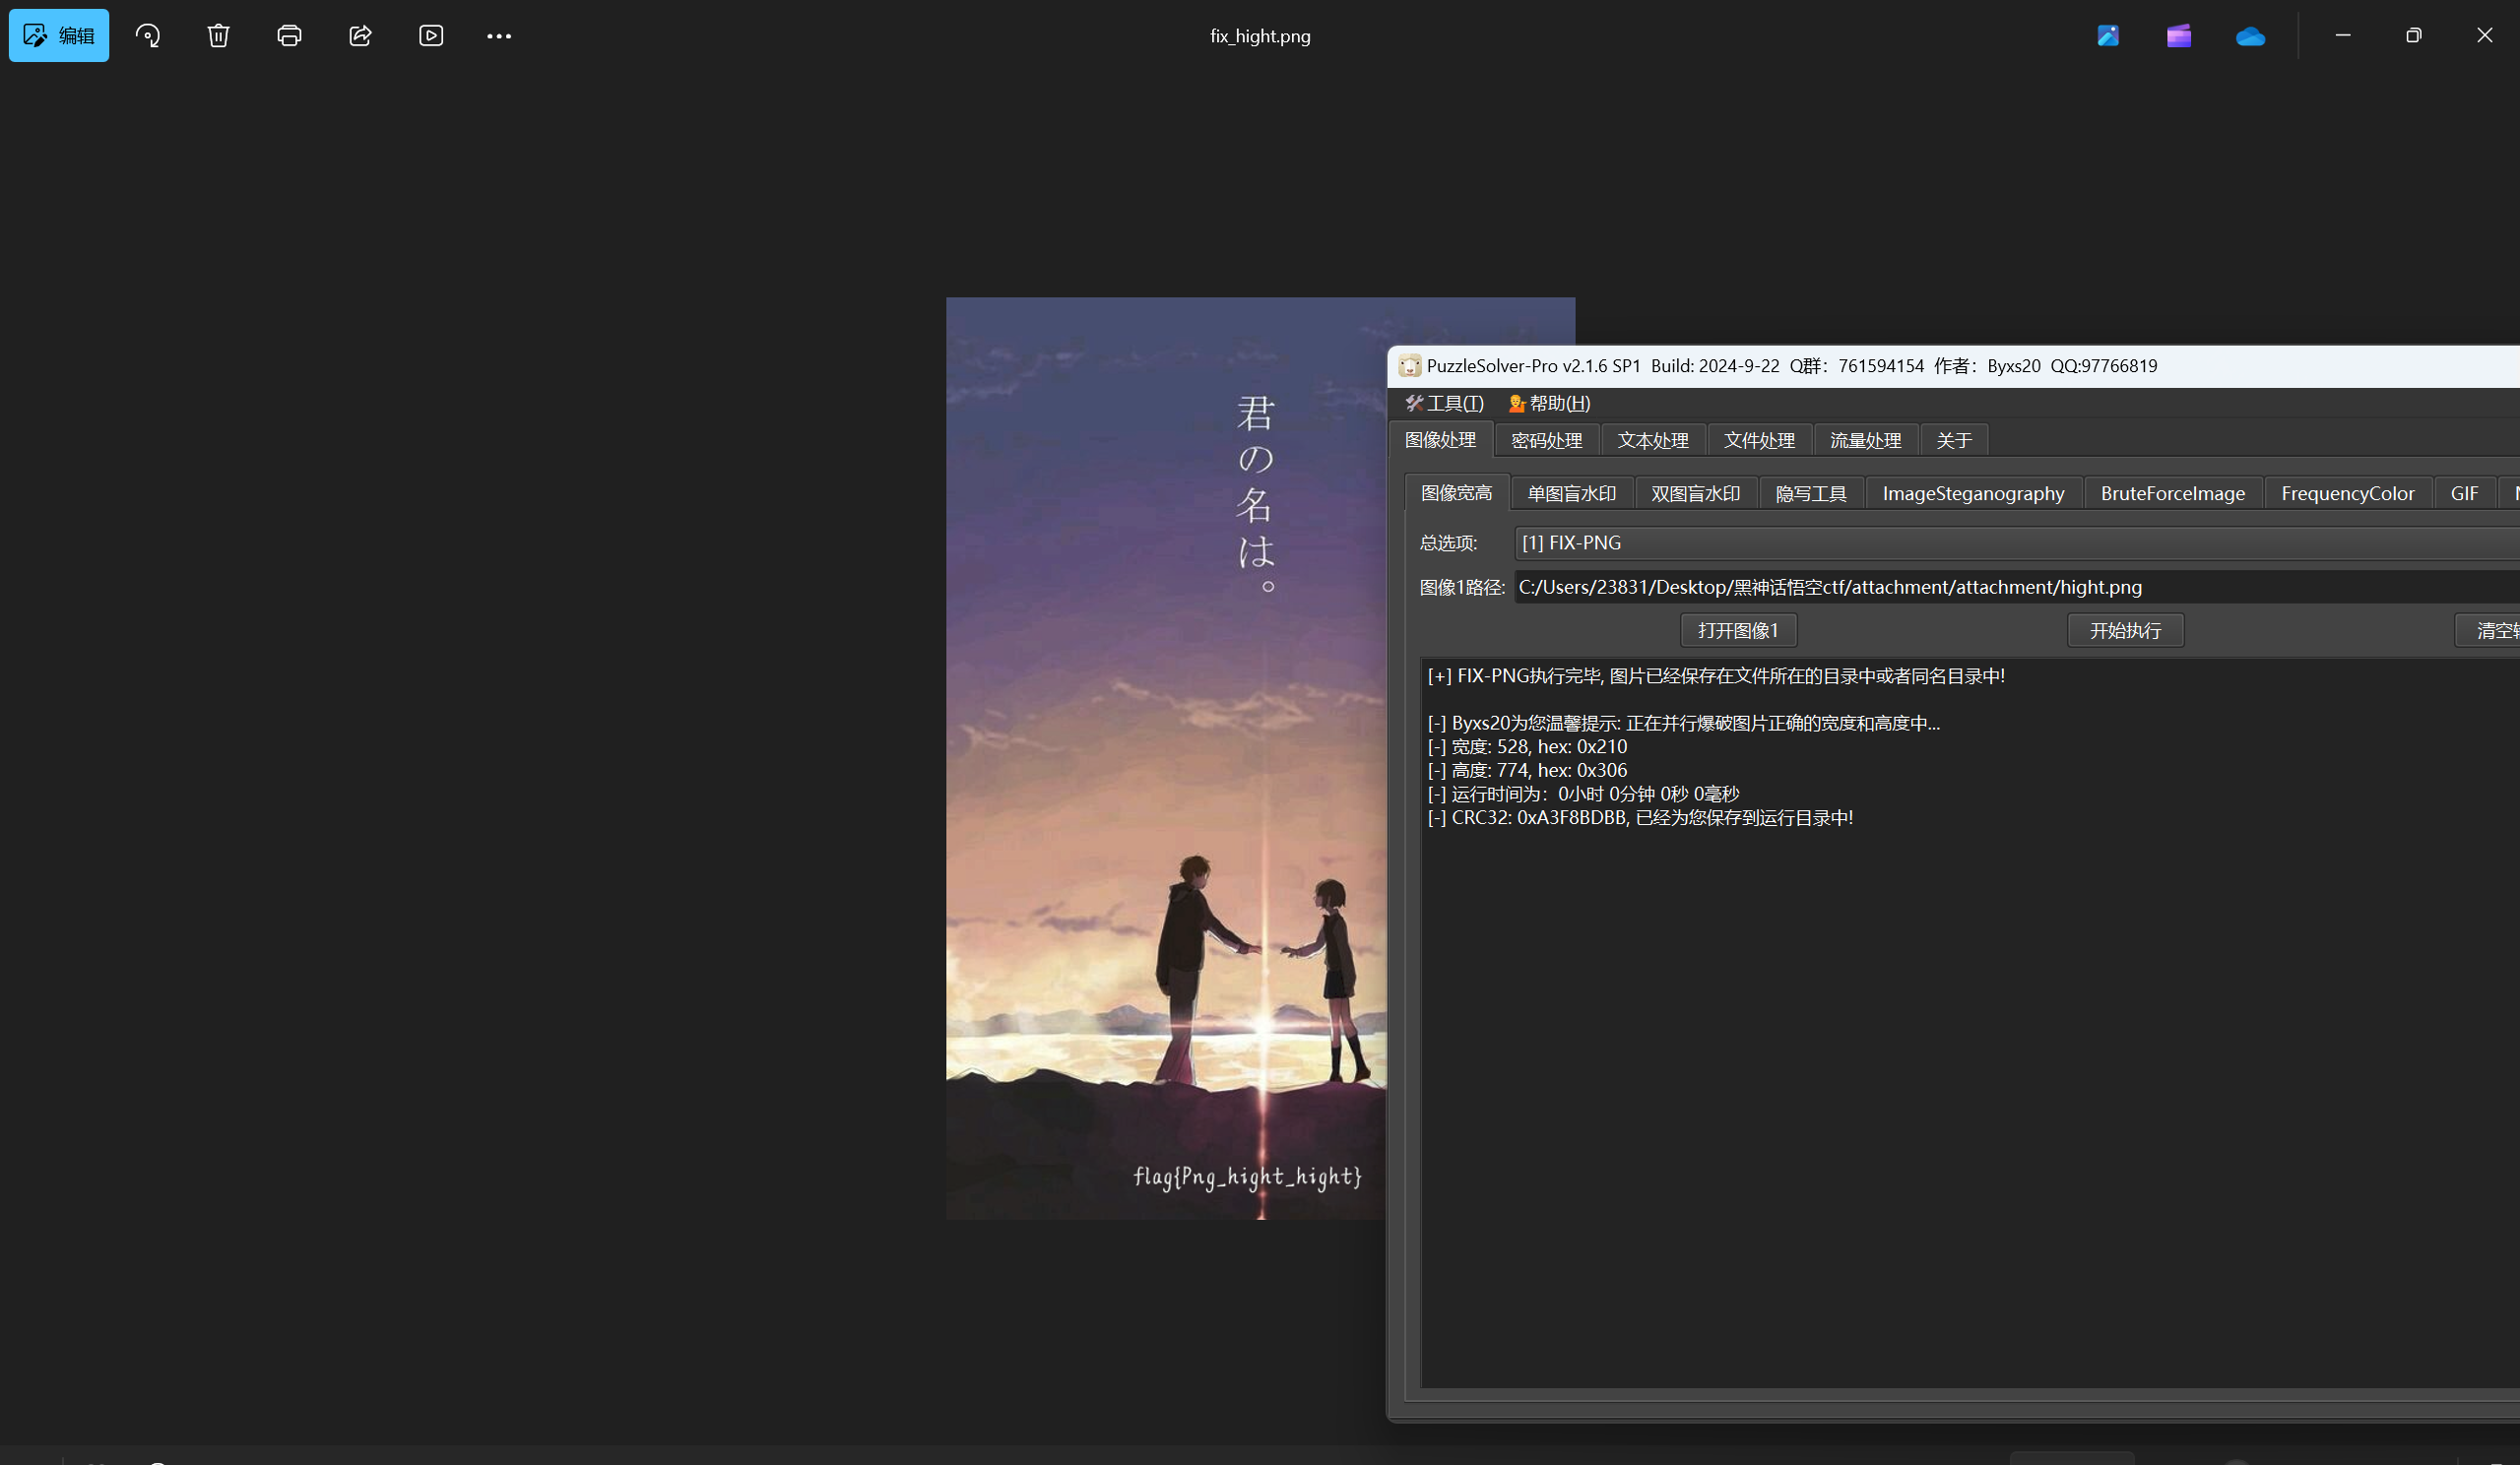Switch to the 文本处理 tab
The image size is (2520, 1465).
pyautogui.click(x=1653, y=440)
